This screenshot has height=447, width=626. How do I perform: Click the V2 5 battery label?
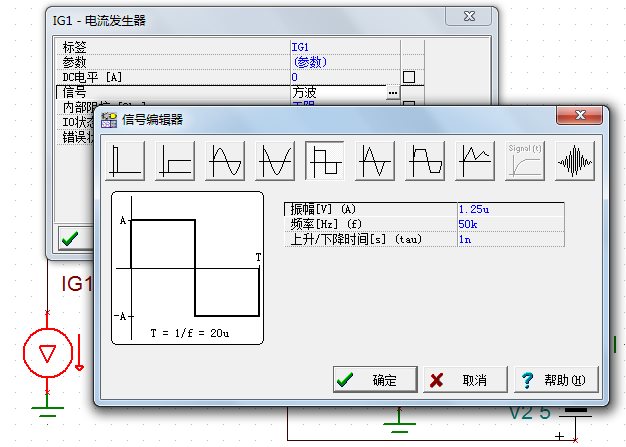coord(530,412)
